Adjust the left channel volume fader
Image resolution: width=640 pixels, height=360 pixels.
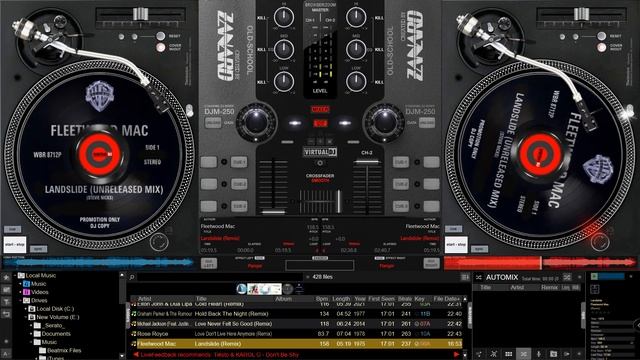(x=273, y=211)
